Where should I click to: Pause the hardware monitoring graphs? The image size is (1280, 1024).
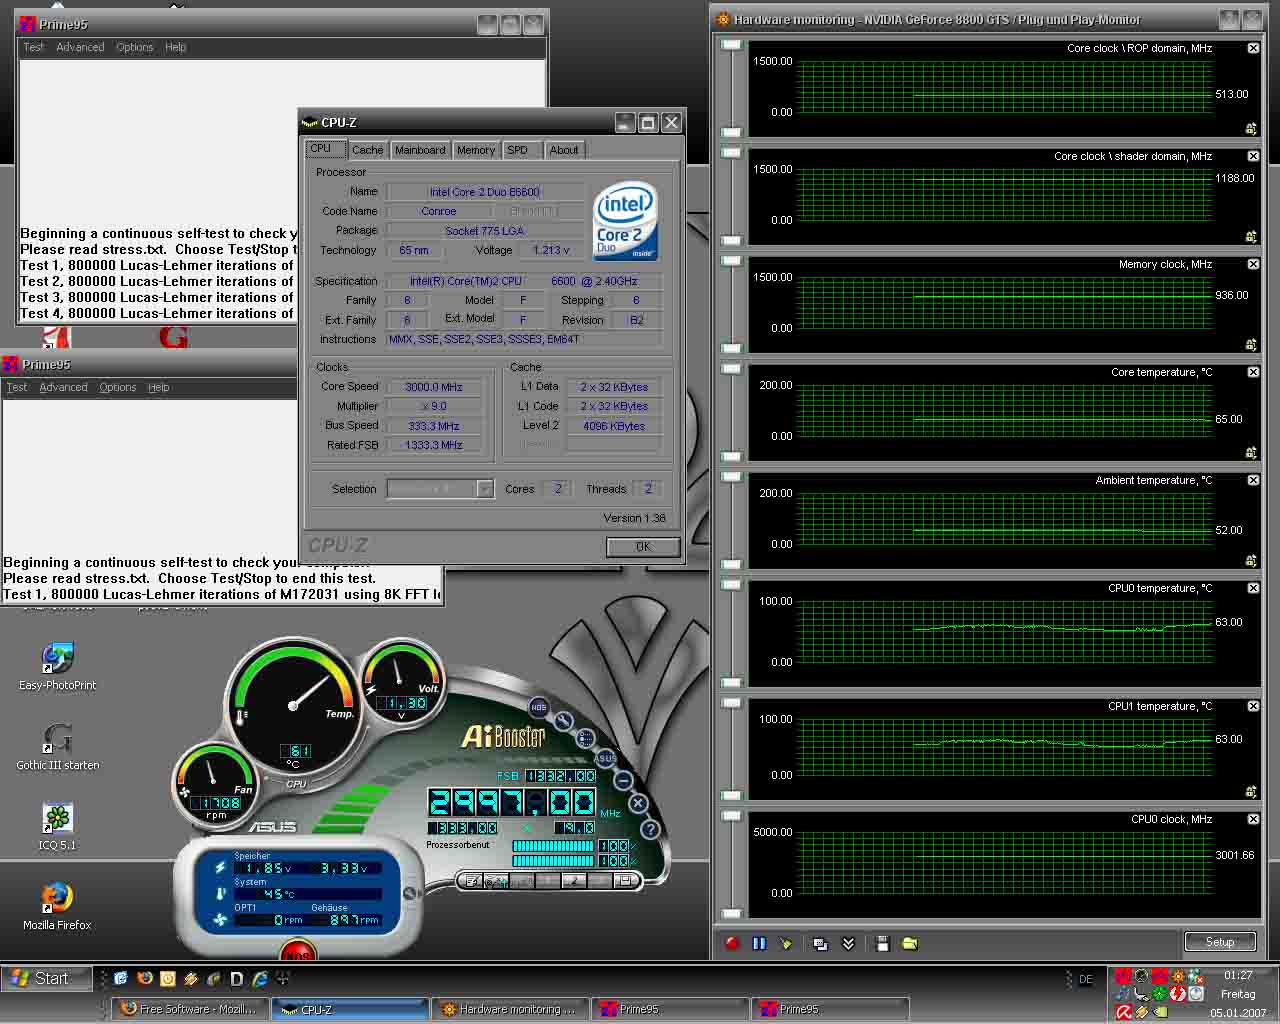[x=759, y=943]
